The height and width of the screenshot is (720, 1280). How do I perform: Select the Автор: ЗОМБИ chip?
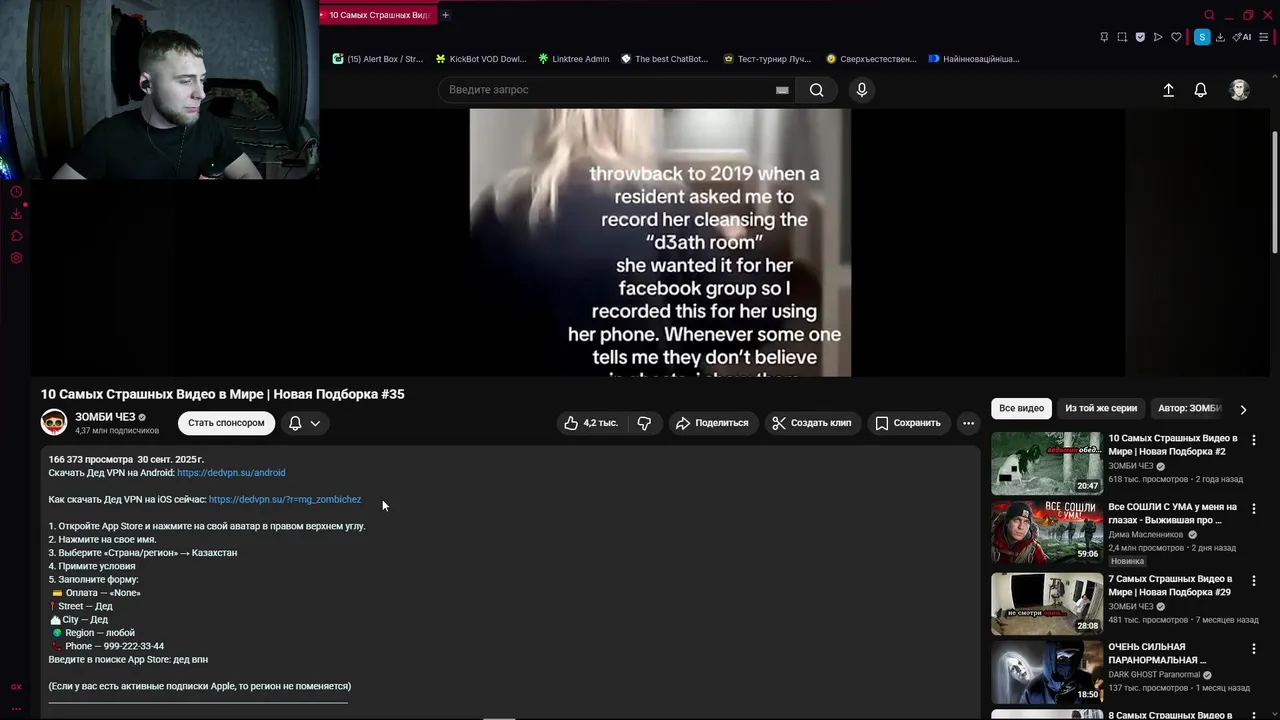[x=1189, y=408]
